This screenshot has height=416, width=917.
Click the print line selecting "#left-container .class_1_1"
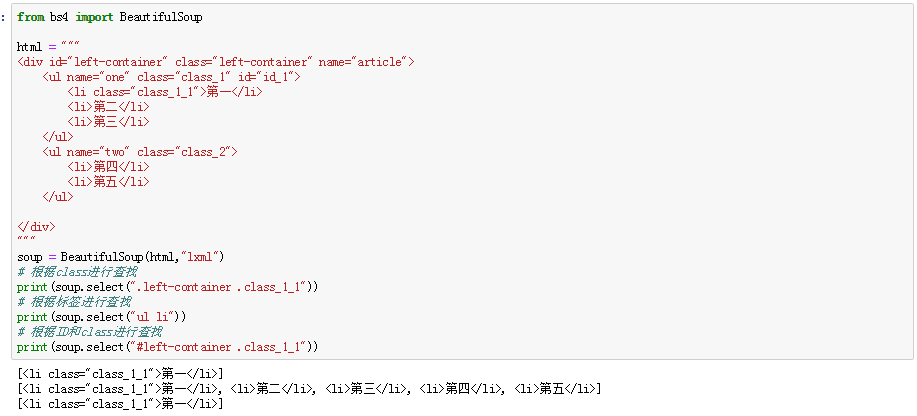(x=167, y=347)
